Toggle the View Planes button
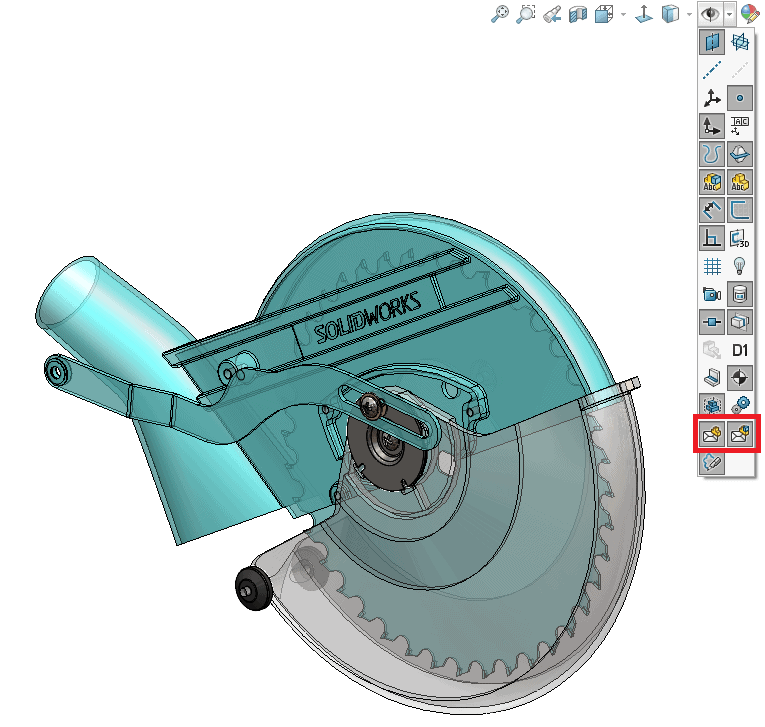Viewport: 765px width, 727px height. tap(712, 42)
